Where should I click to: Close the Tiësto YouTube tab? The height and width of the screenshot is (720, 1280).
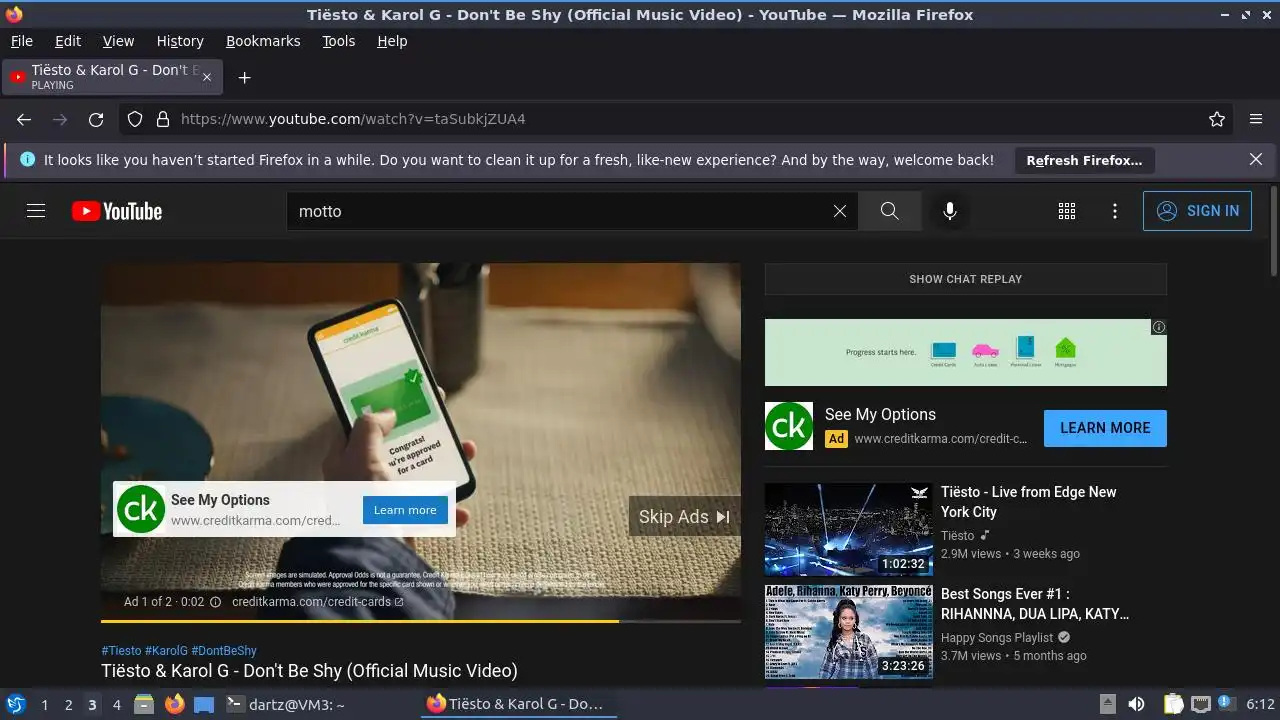pos(207,77)
